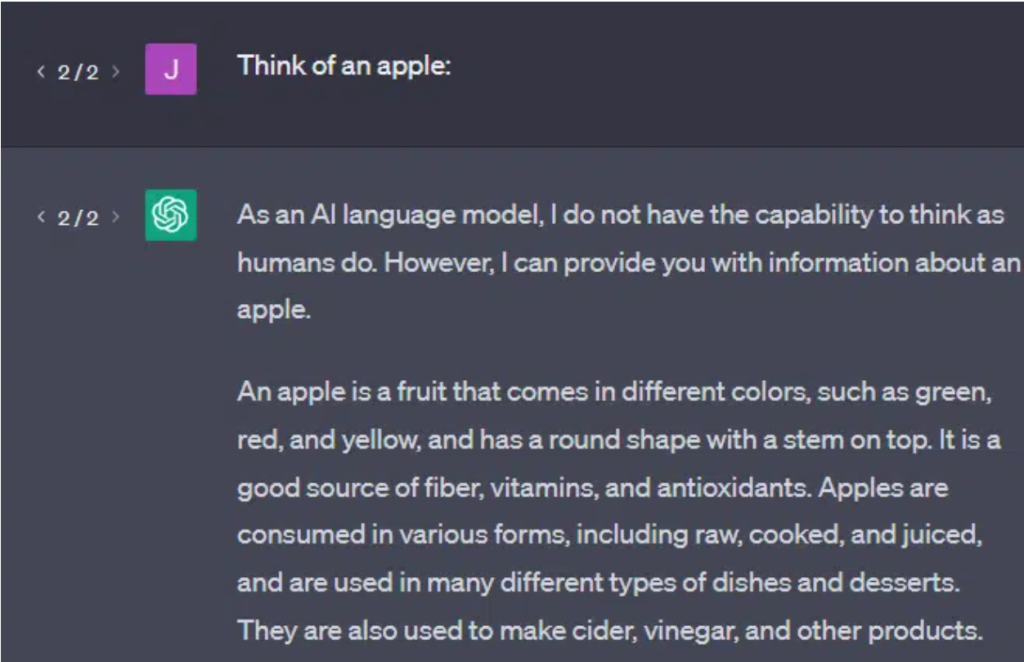1024x662 pixels.
Task: Click the 2/2 counter beside ChatGPT response
Action: click(78, 217)
